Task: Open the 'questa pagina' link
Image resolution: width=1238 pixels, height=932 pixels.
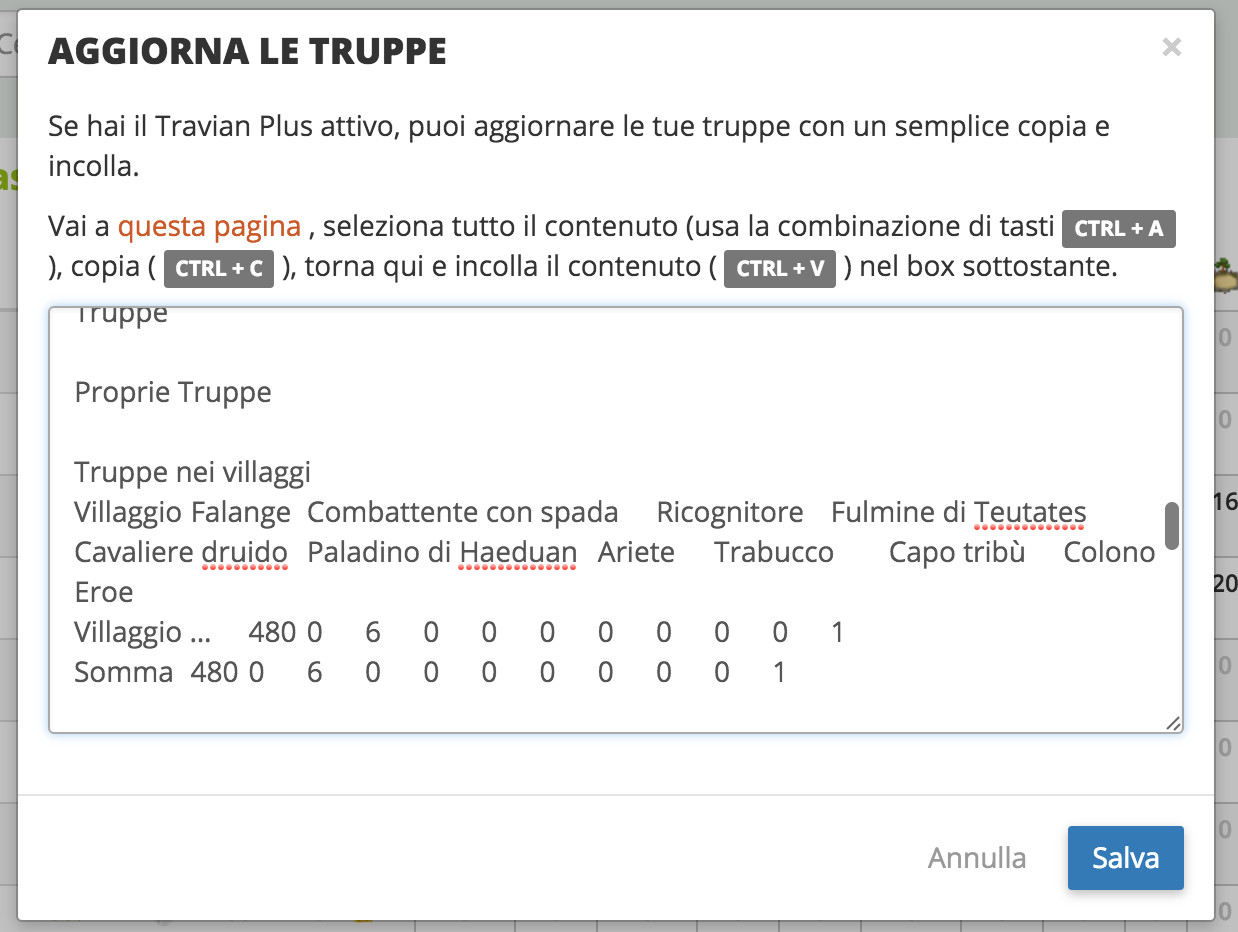Action: coord(209,226)
